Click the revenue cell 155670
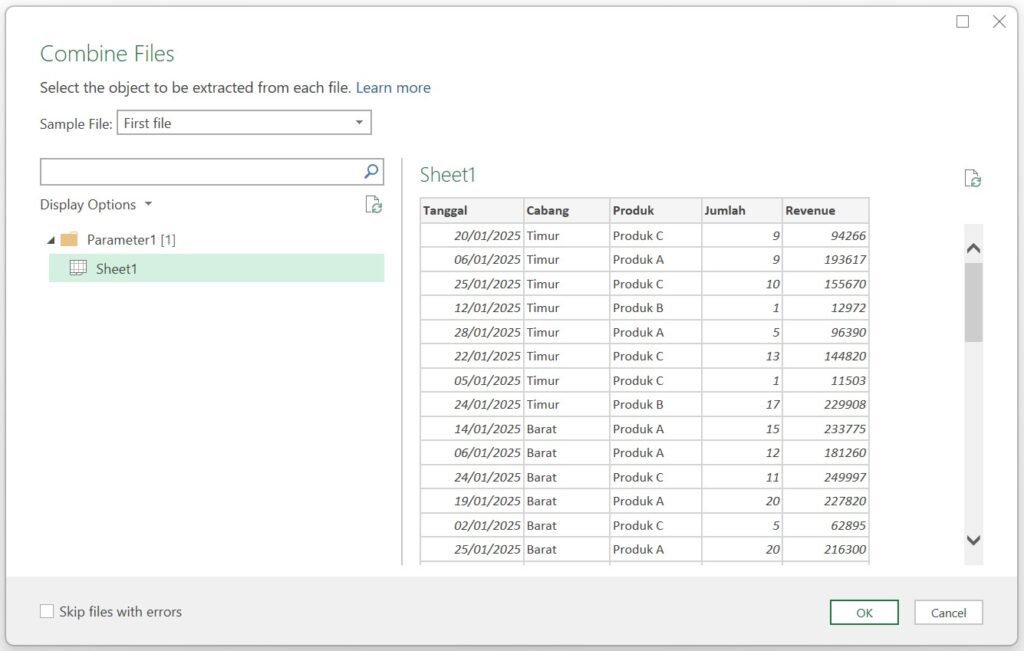Image resolution: width=1024 pixels, height=651 pixels. (825, 283)
